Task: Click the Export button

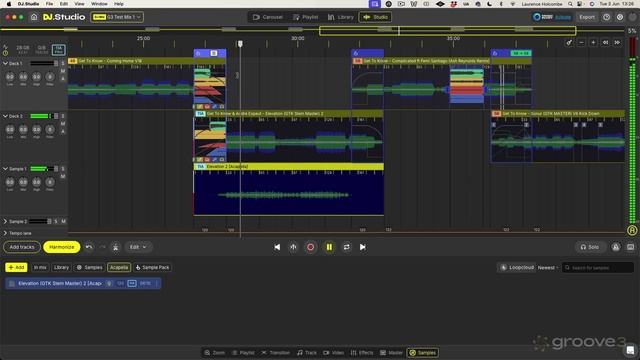Action: pos(587,17)
